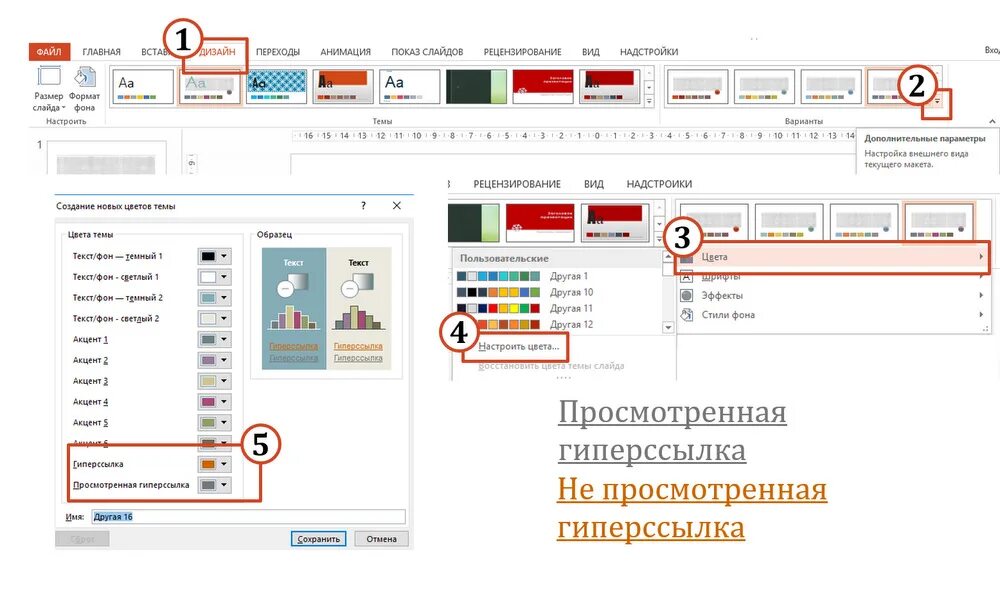Open the Шрифты submenu
This screenshot has height=601, width=1000.
[832, 276]
